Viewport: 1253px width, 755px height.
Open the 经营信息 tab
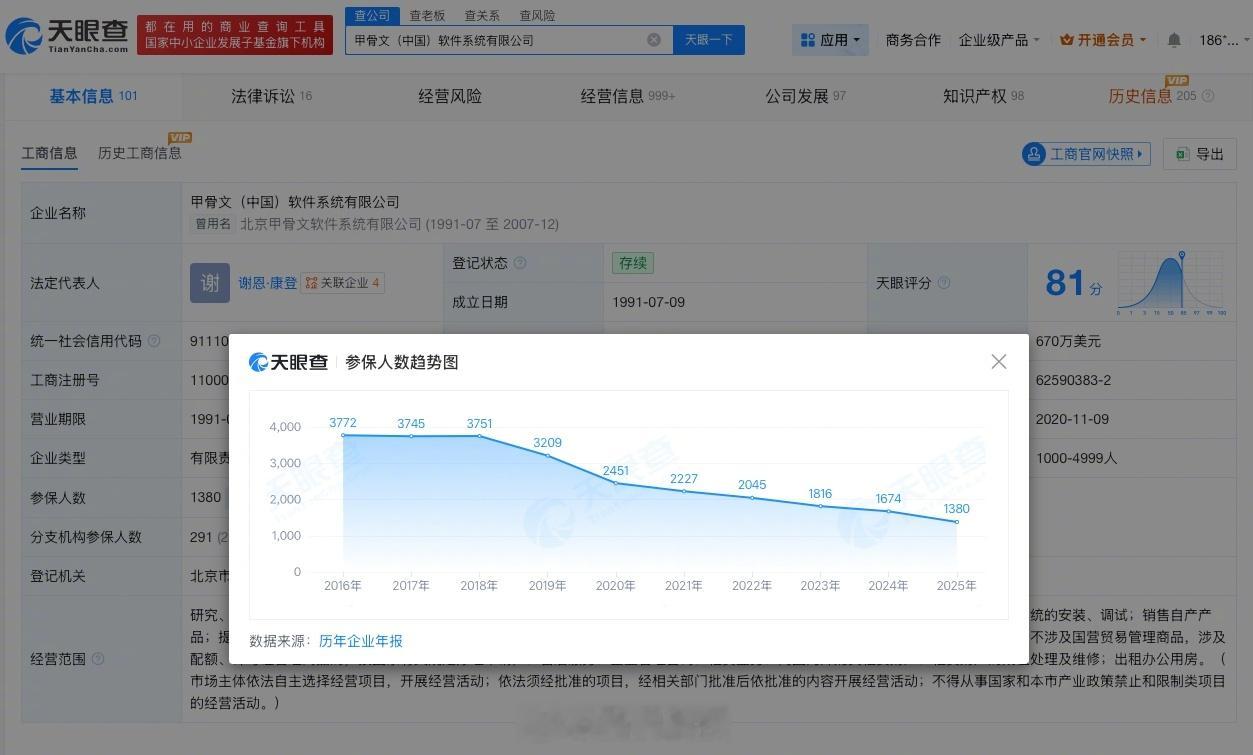(x=628, y=96)
